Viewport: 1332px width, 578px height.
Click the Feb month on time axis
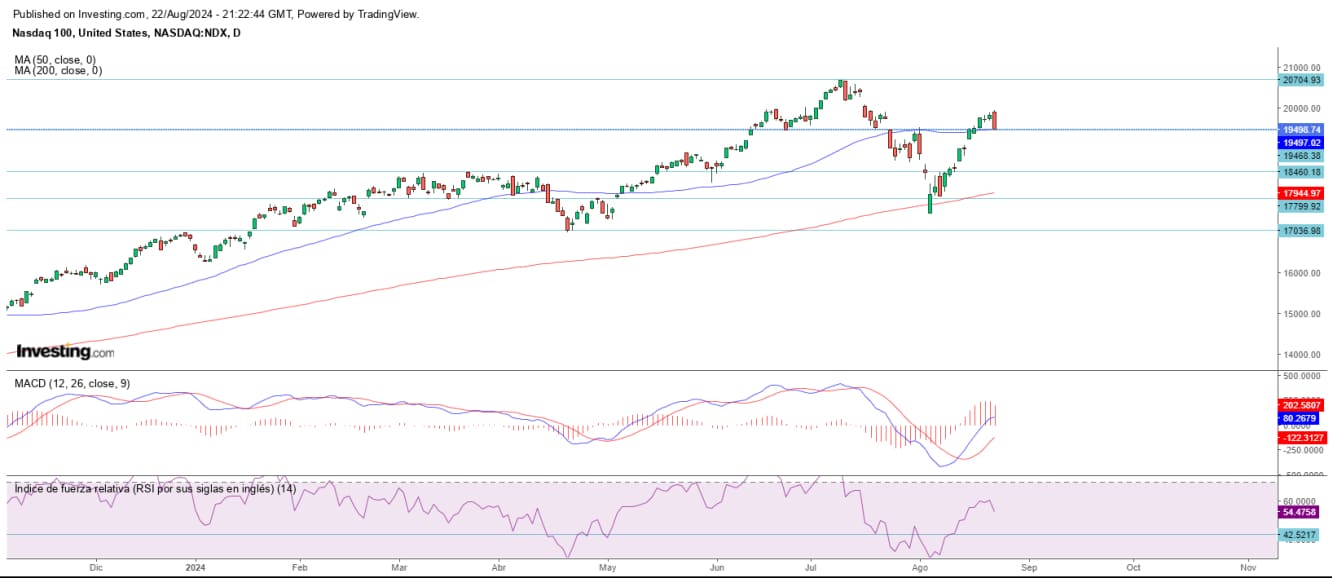(x=301, y=566)
